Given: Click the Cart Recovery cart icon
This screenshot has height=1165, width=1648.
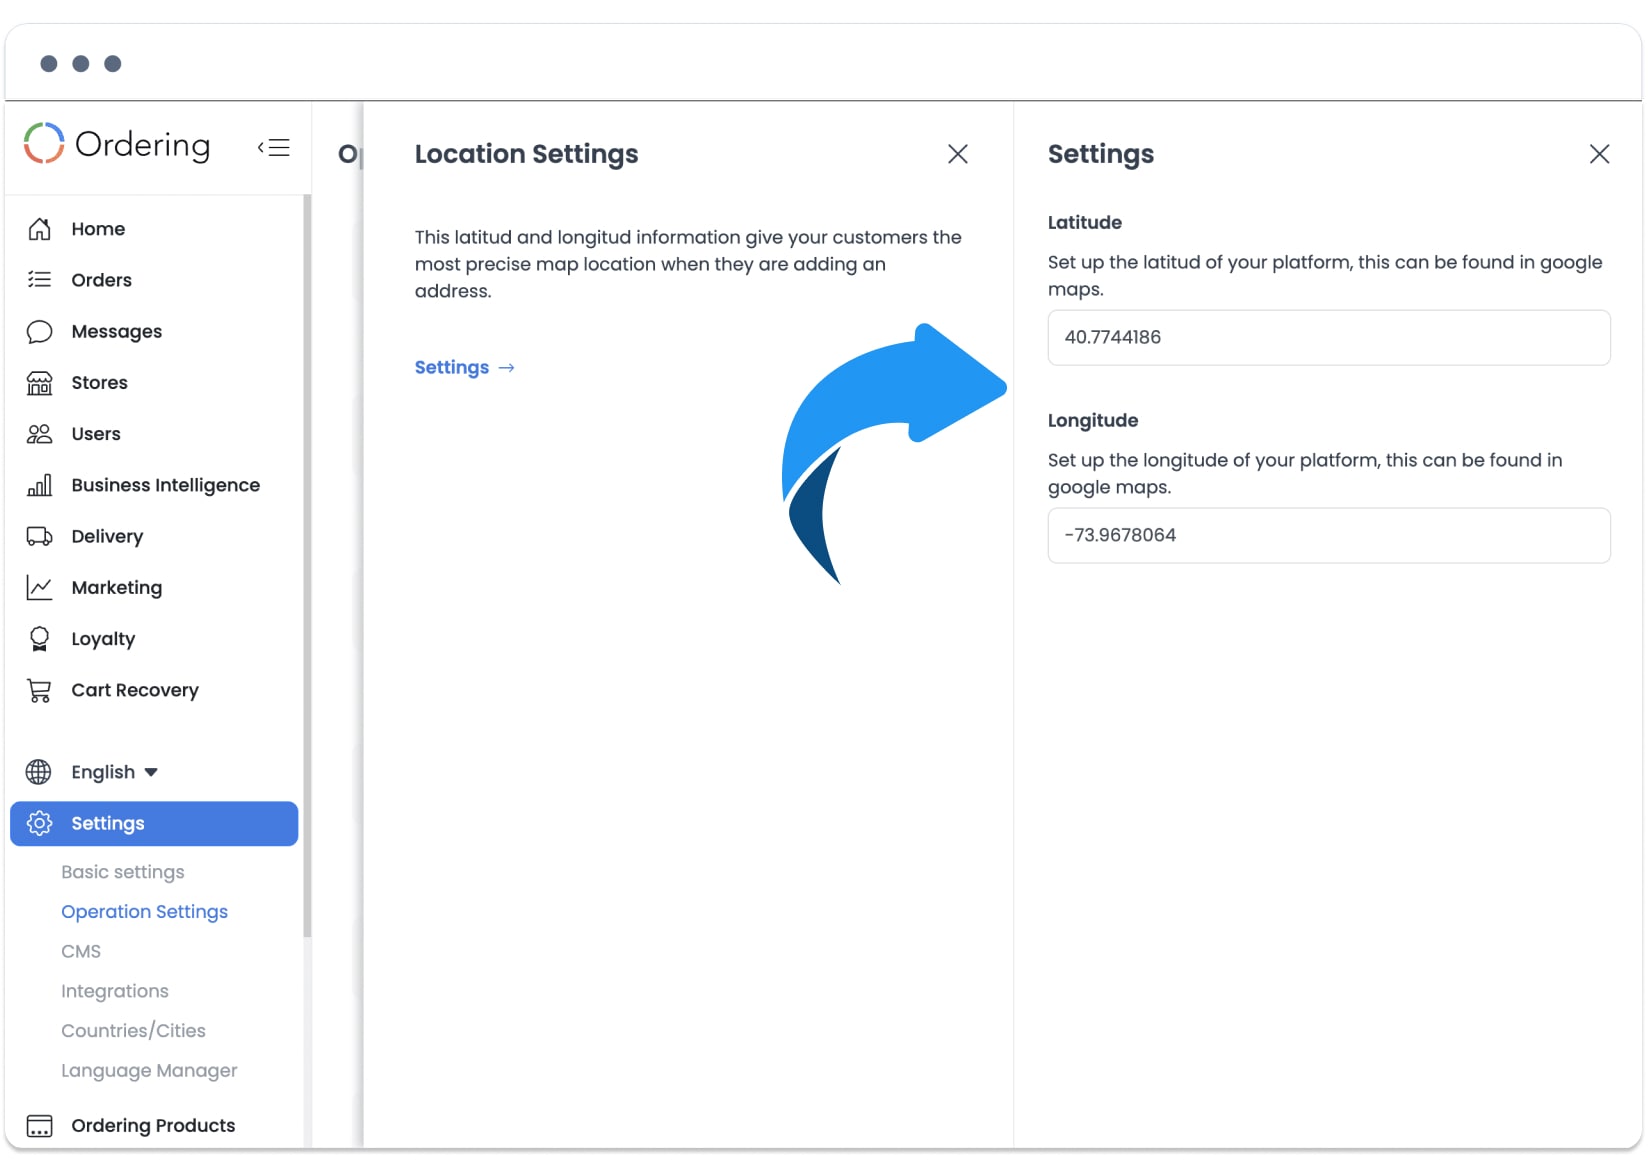Looking at the screenshot, I should tap(39, 690).
